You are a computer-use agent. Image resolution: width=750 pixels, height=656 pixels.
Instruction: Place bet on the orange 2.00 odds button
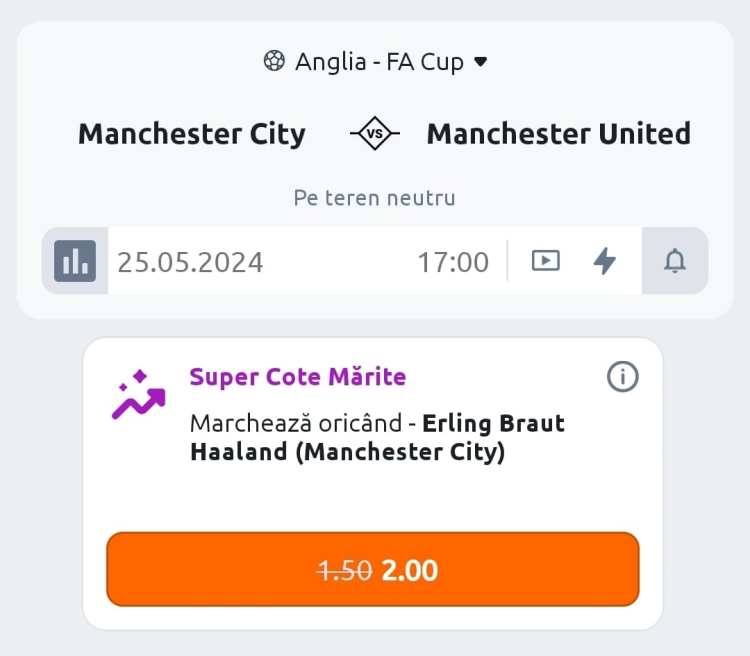click(x=372, y=569)
